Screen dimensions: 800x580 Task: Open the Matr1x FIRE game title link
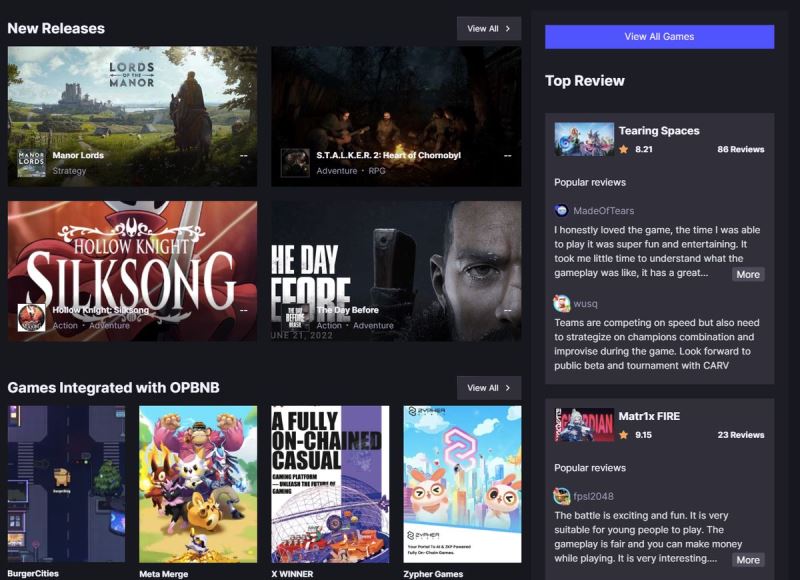pos(649,417)
